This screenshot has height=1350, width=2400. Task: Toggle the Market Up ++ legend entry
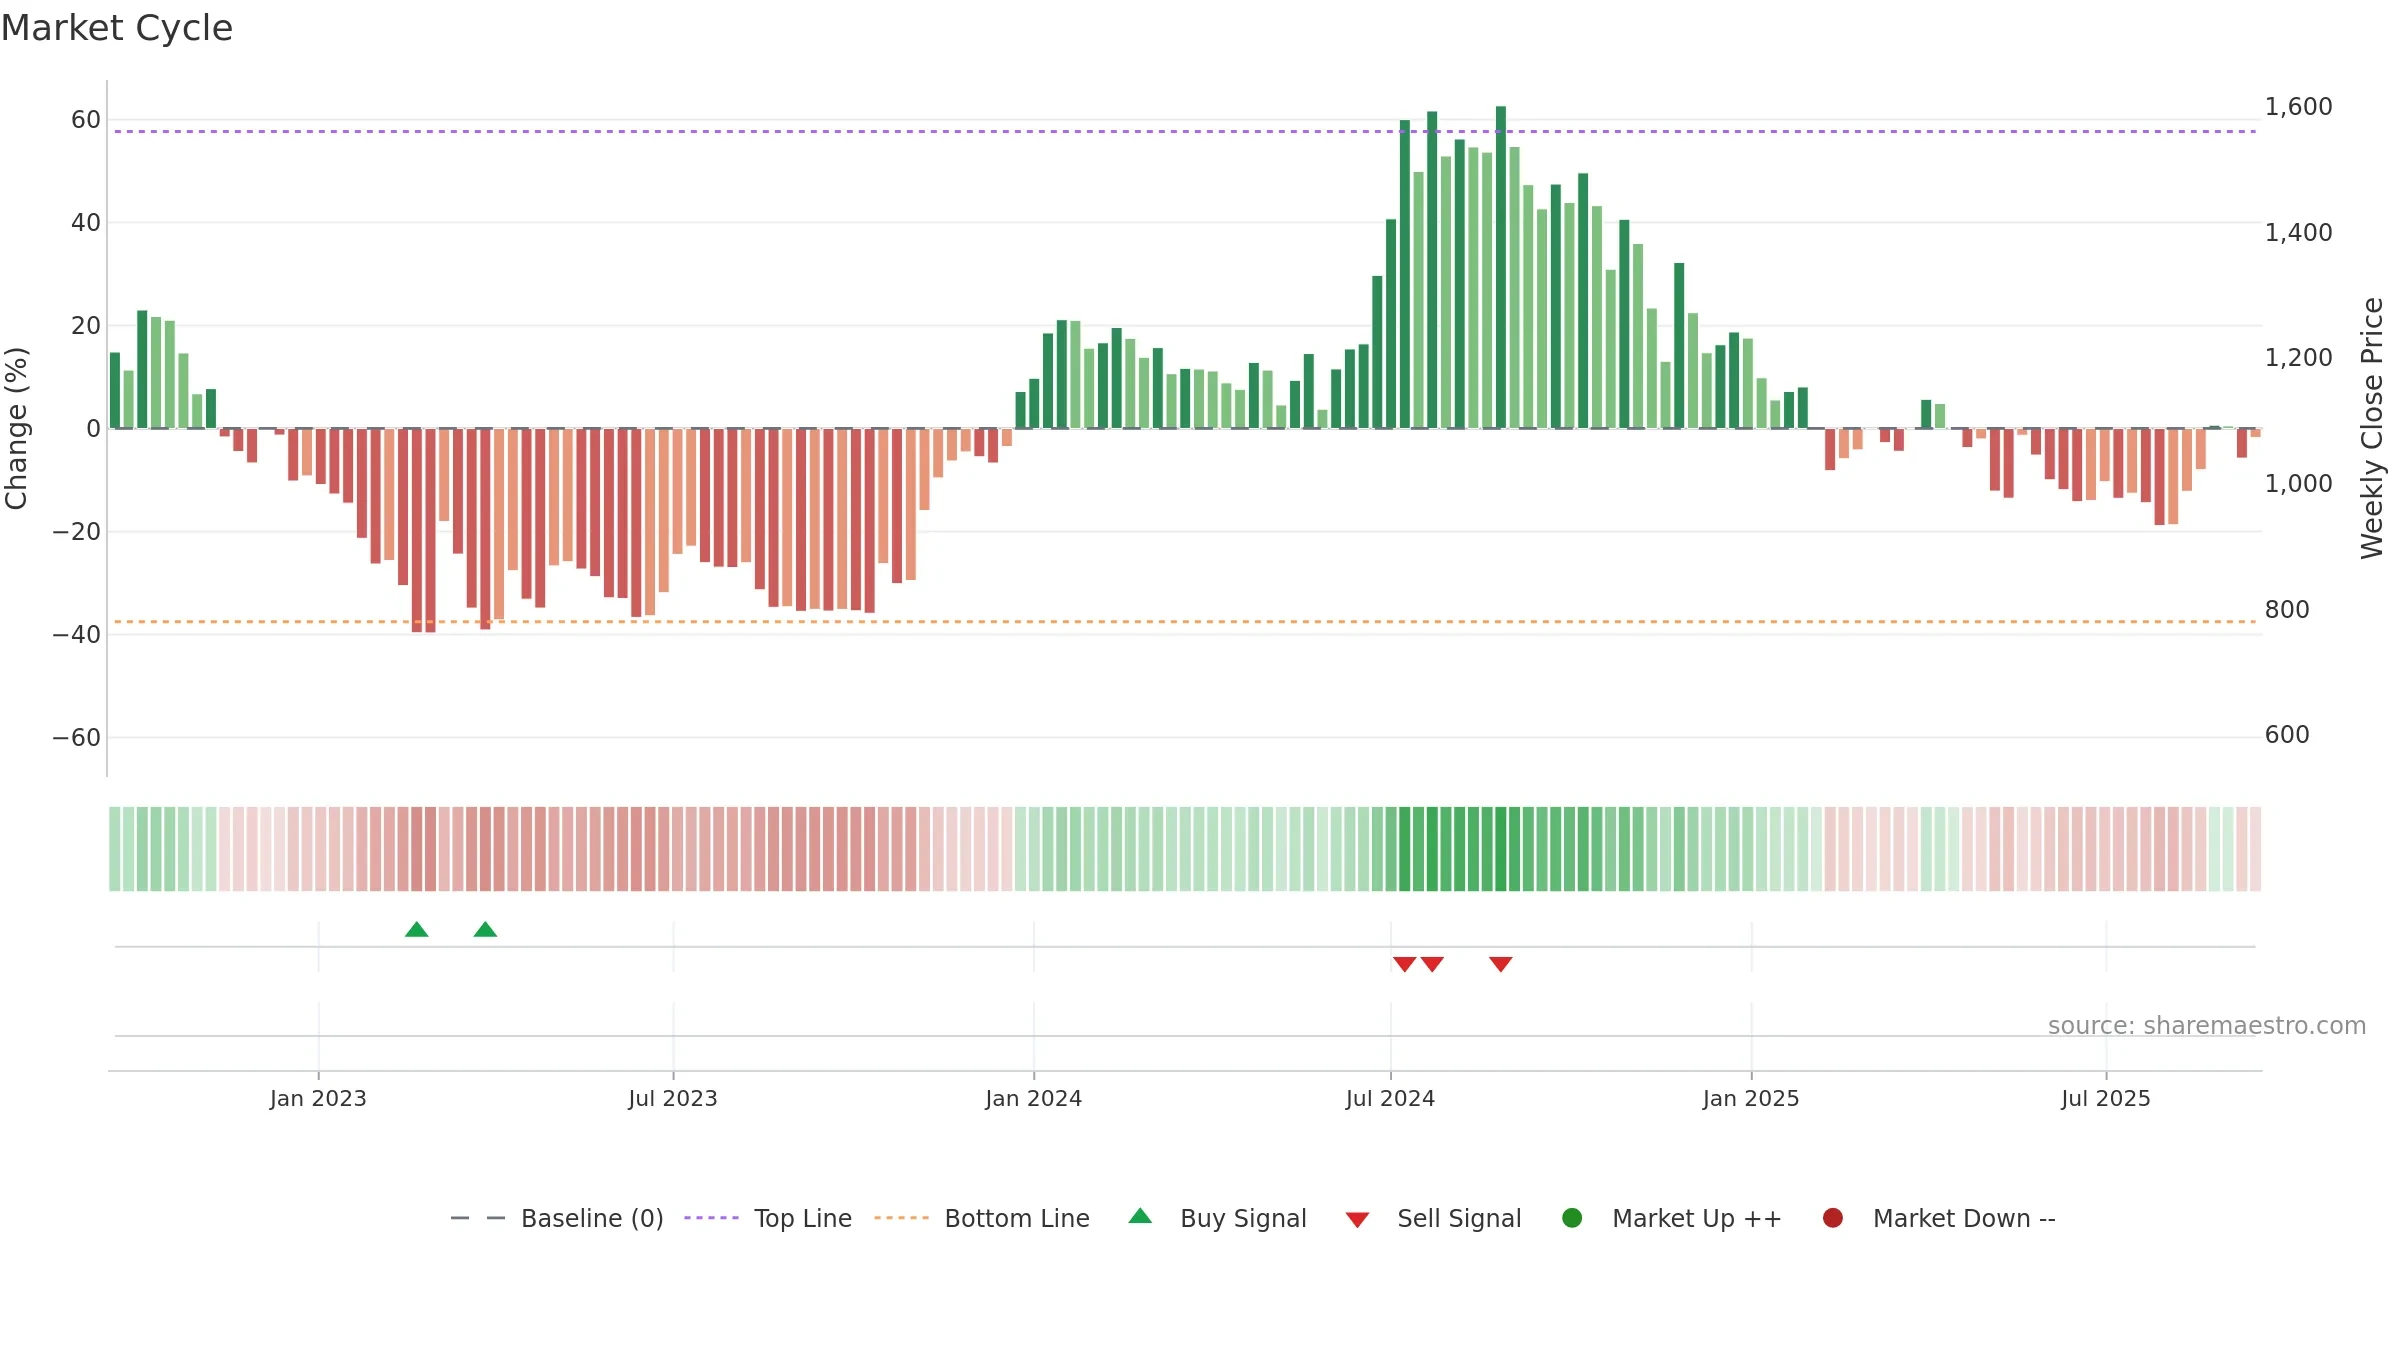[x=1671, y=1218]
